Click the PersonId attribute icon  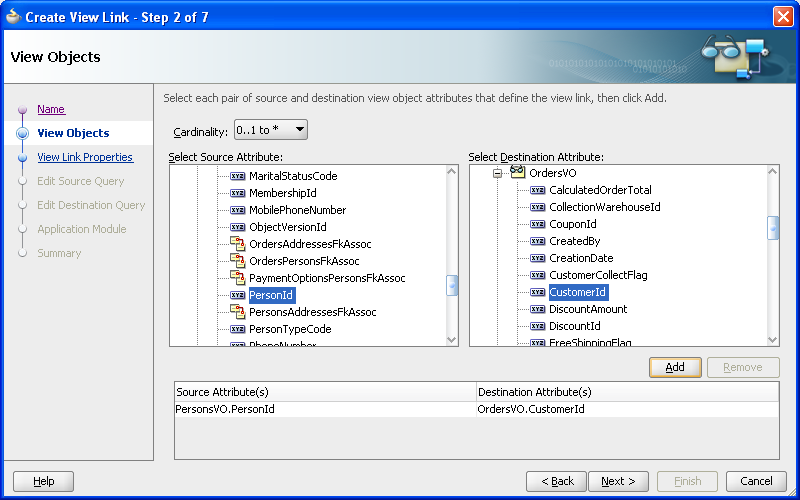click(x=237, y=295)
